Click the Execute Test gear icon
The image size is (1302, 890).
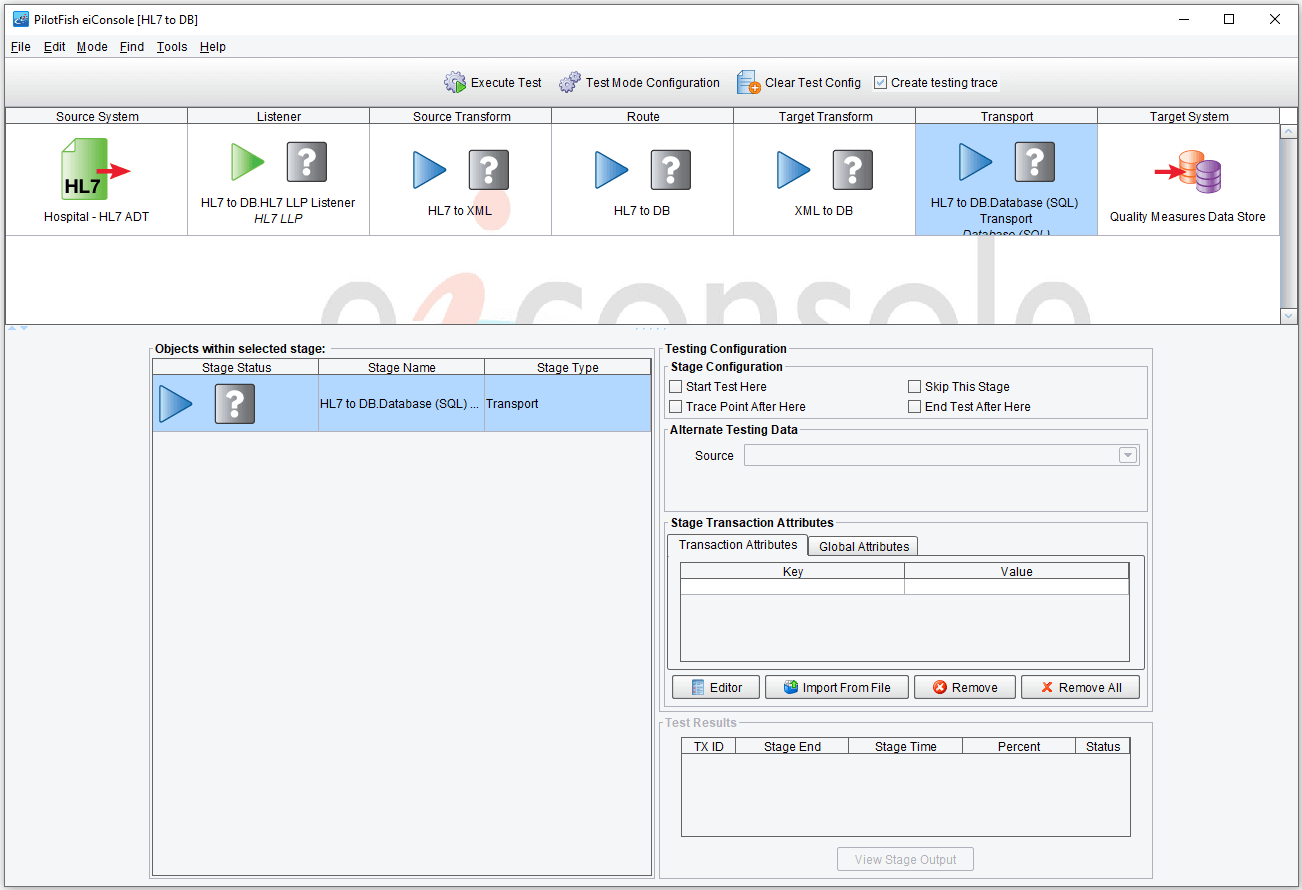455,82
